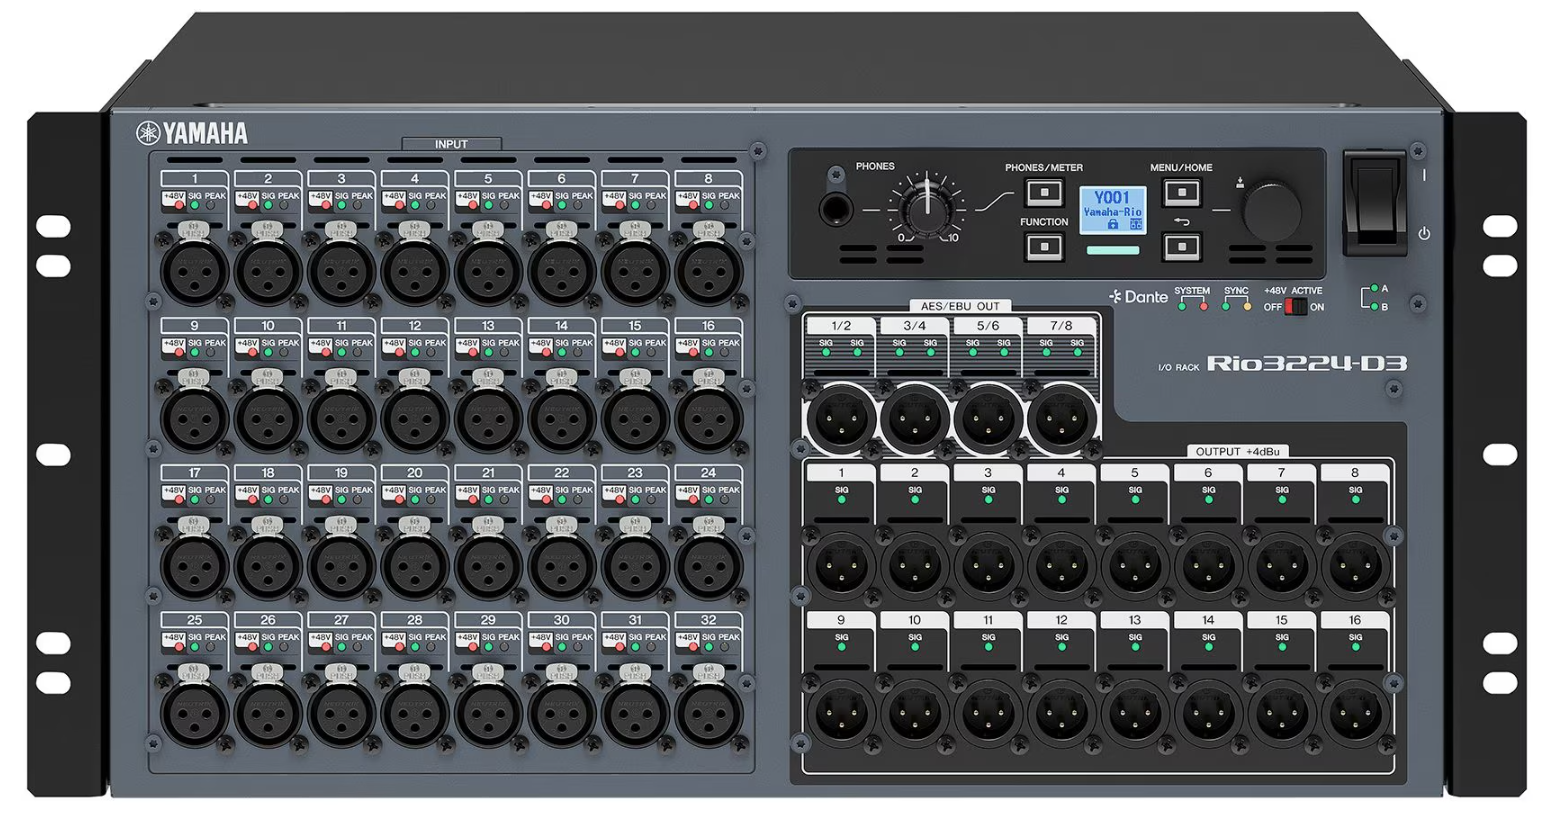1541x822 pixels.
Task: Click the input 17 XLR jack
Action: 194,565
